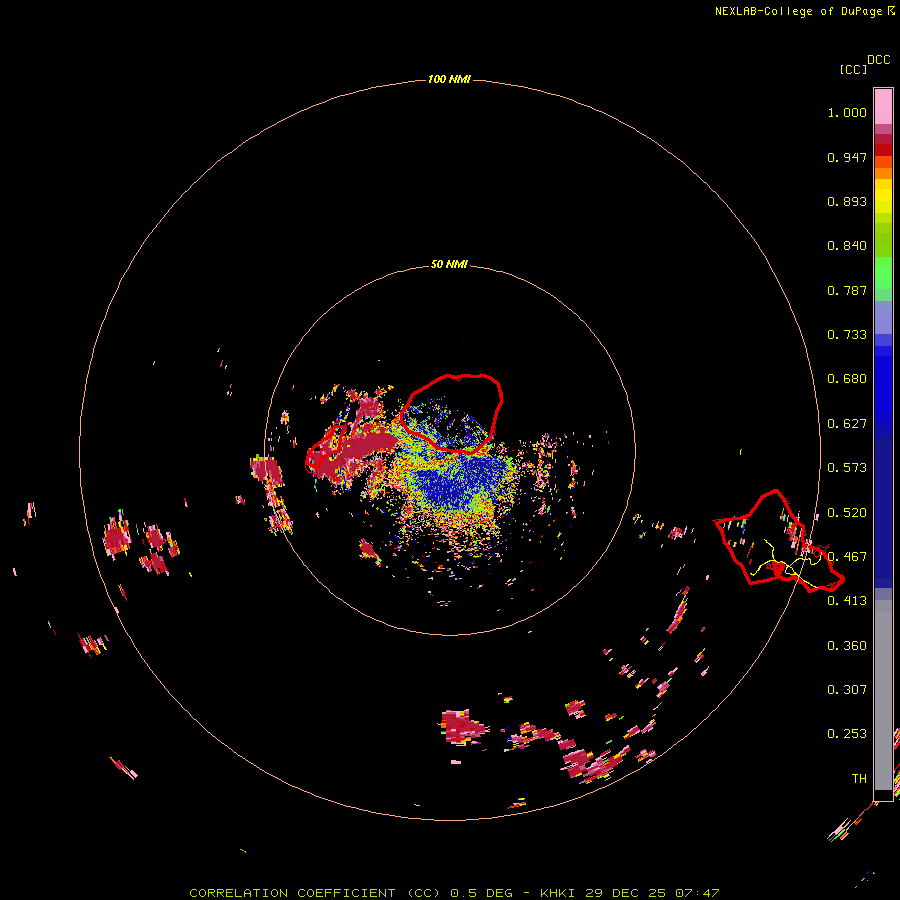Viewport: 900px width, 900px height.
Task: Click the 0.680 scale value
Action: coord(847,379)
